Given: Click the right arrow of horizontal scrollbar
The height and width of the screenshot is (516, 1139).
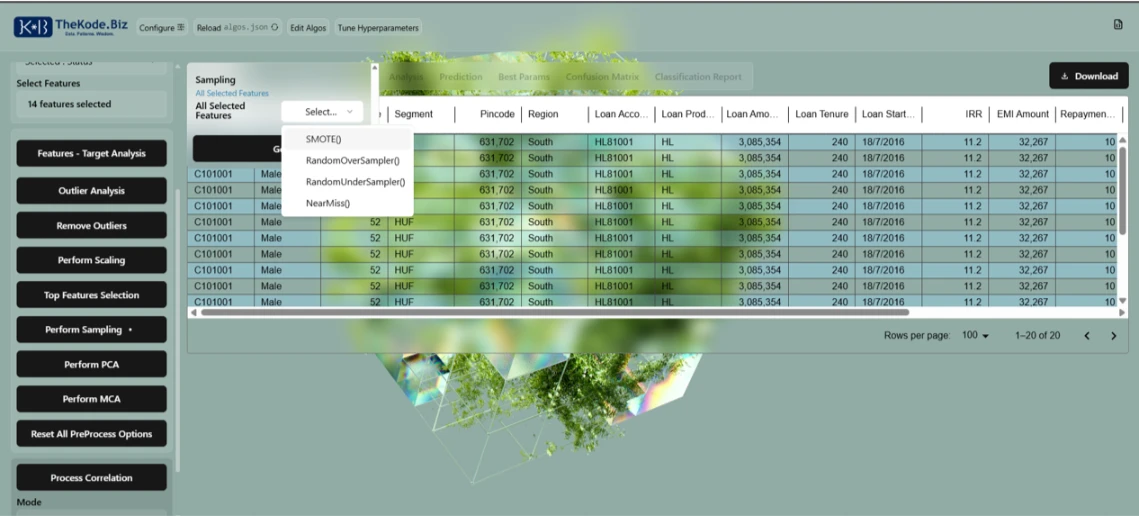Looking at the screenshot, I should pos(1122,312).
